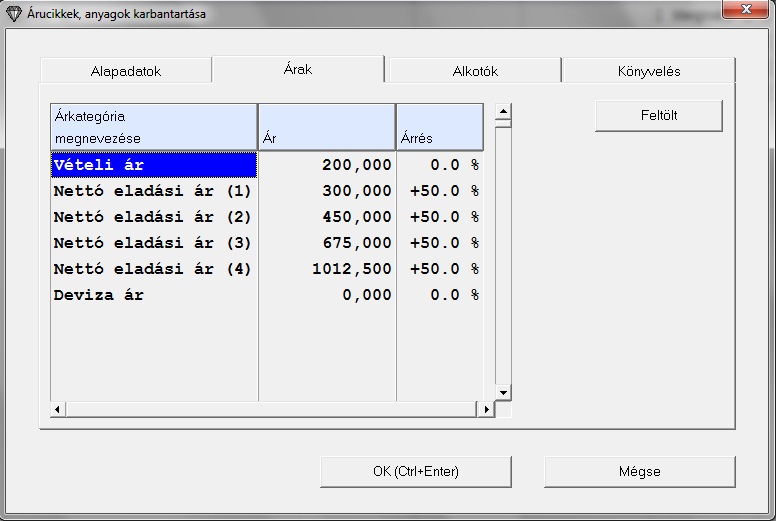Click the Árrés column header
The height and width of the screenshot is (521, 776).
[439, 127]
